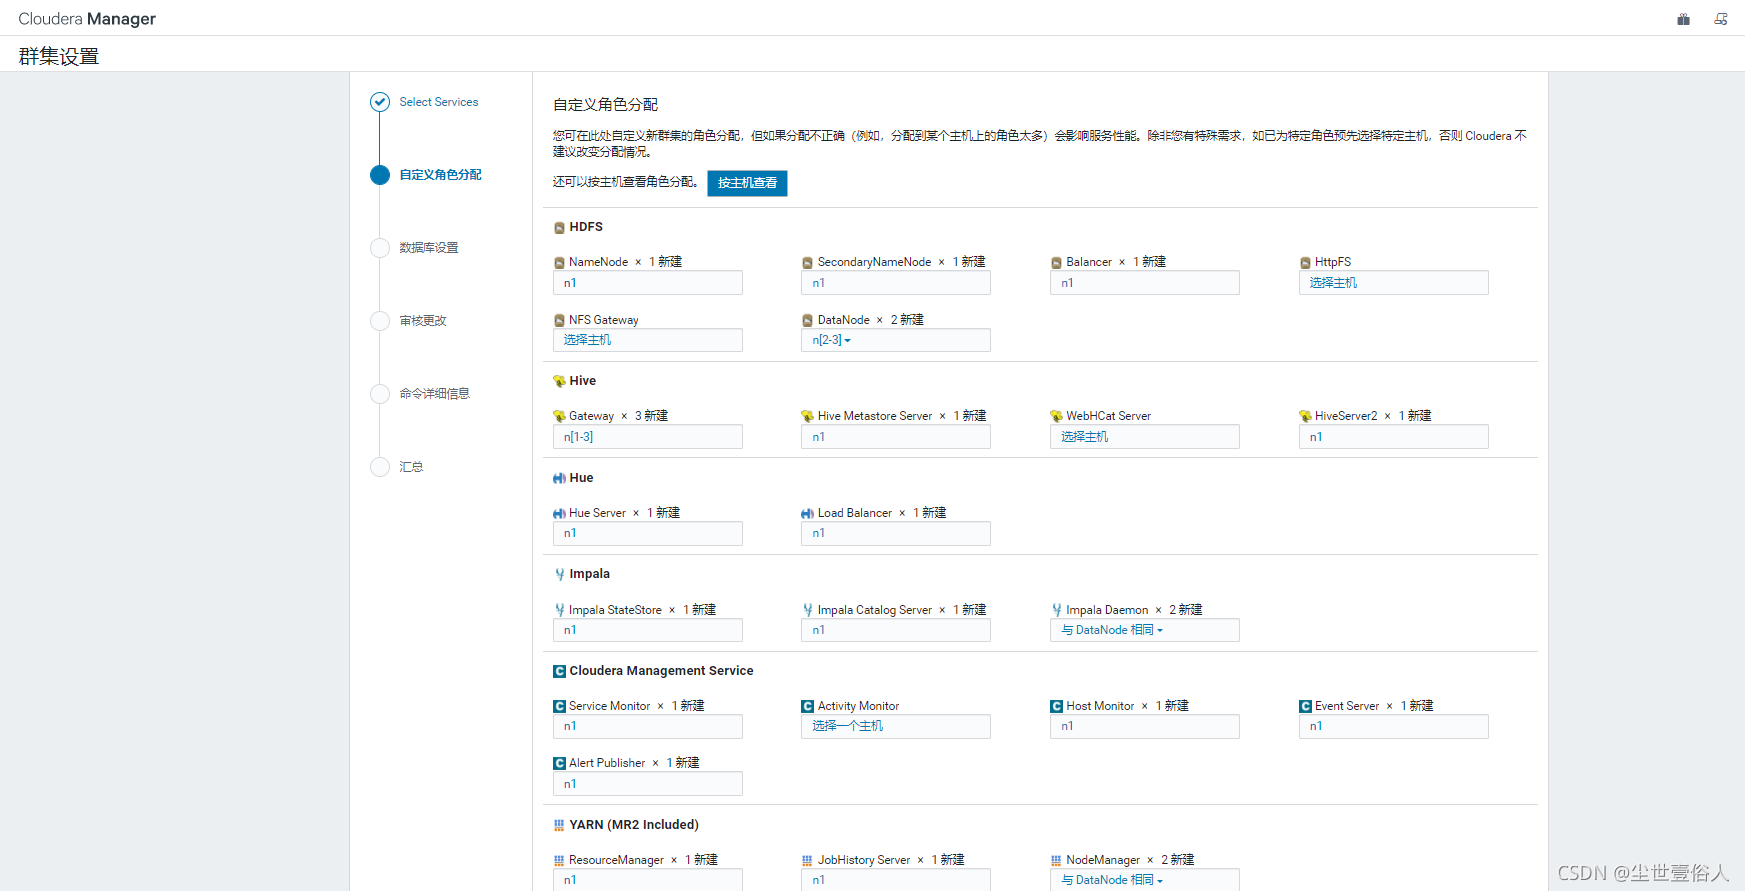Click the Balancer role icon
Image resolution: width=1745 pixels, height=891 pixels.
[1056, 263]
